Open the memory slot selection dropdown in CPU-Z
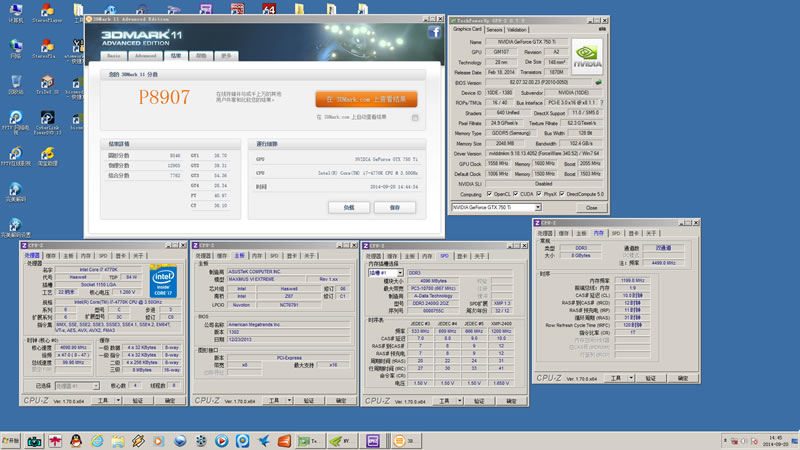This screenshot has width=800, height=450. pos(384,272)
